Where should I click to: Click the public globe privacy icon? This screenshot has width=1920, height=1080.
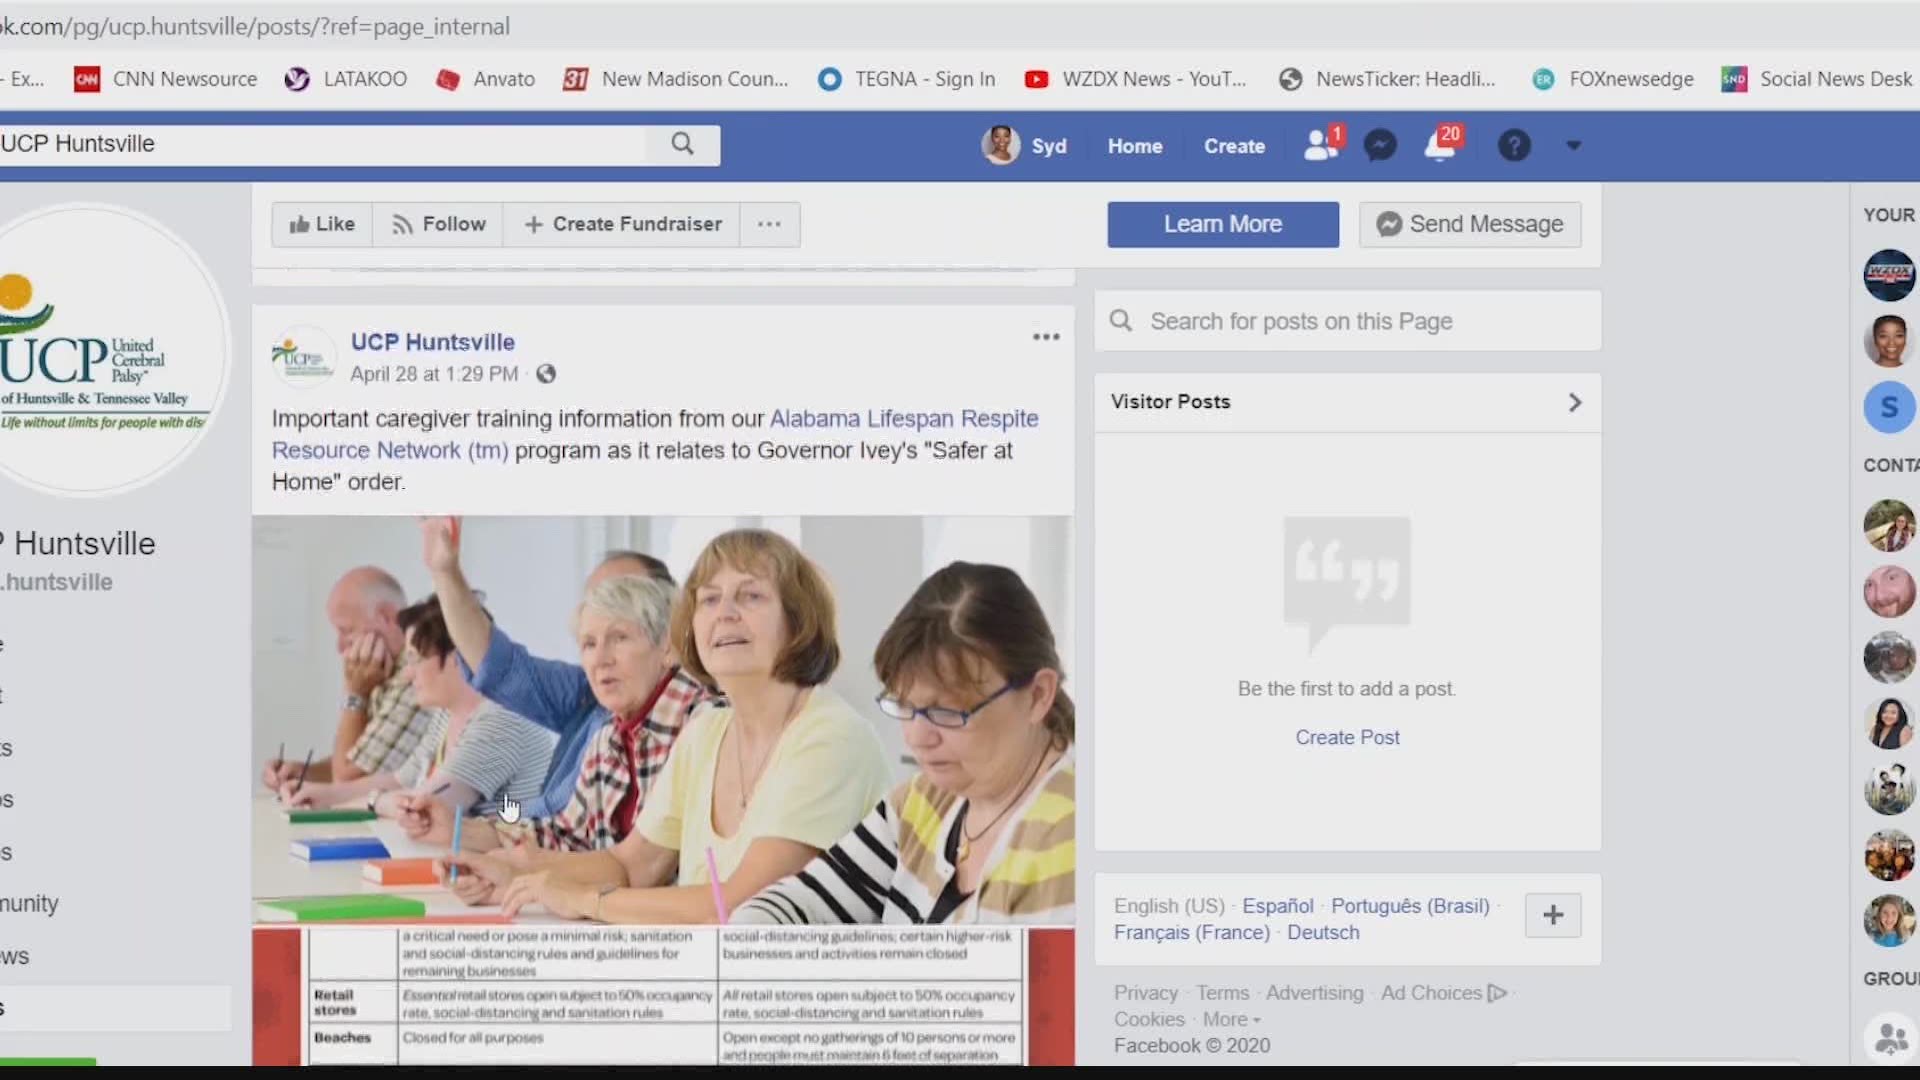point(546,374)
